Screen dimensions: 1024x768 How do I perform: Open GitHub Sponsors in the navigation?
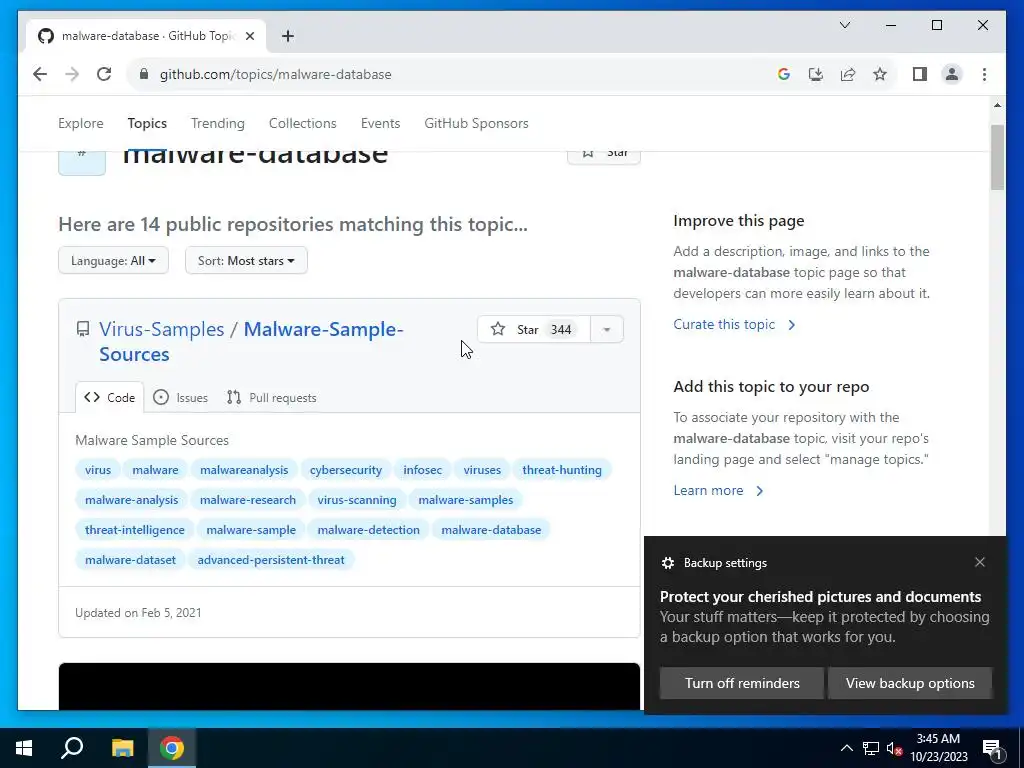[476, 123]
